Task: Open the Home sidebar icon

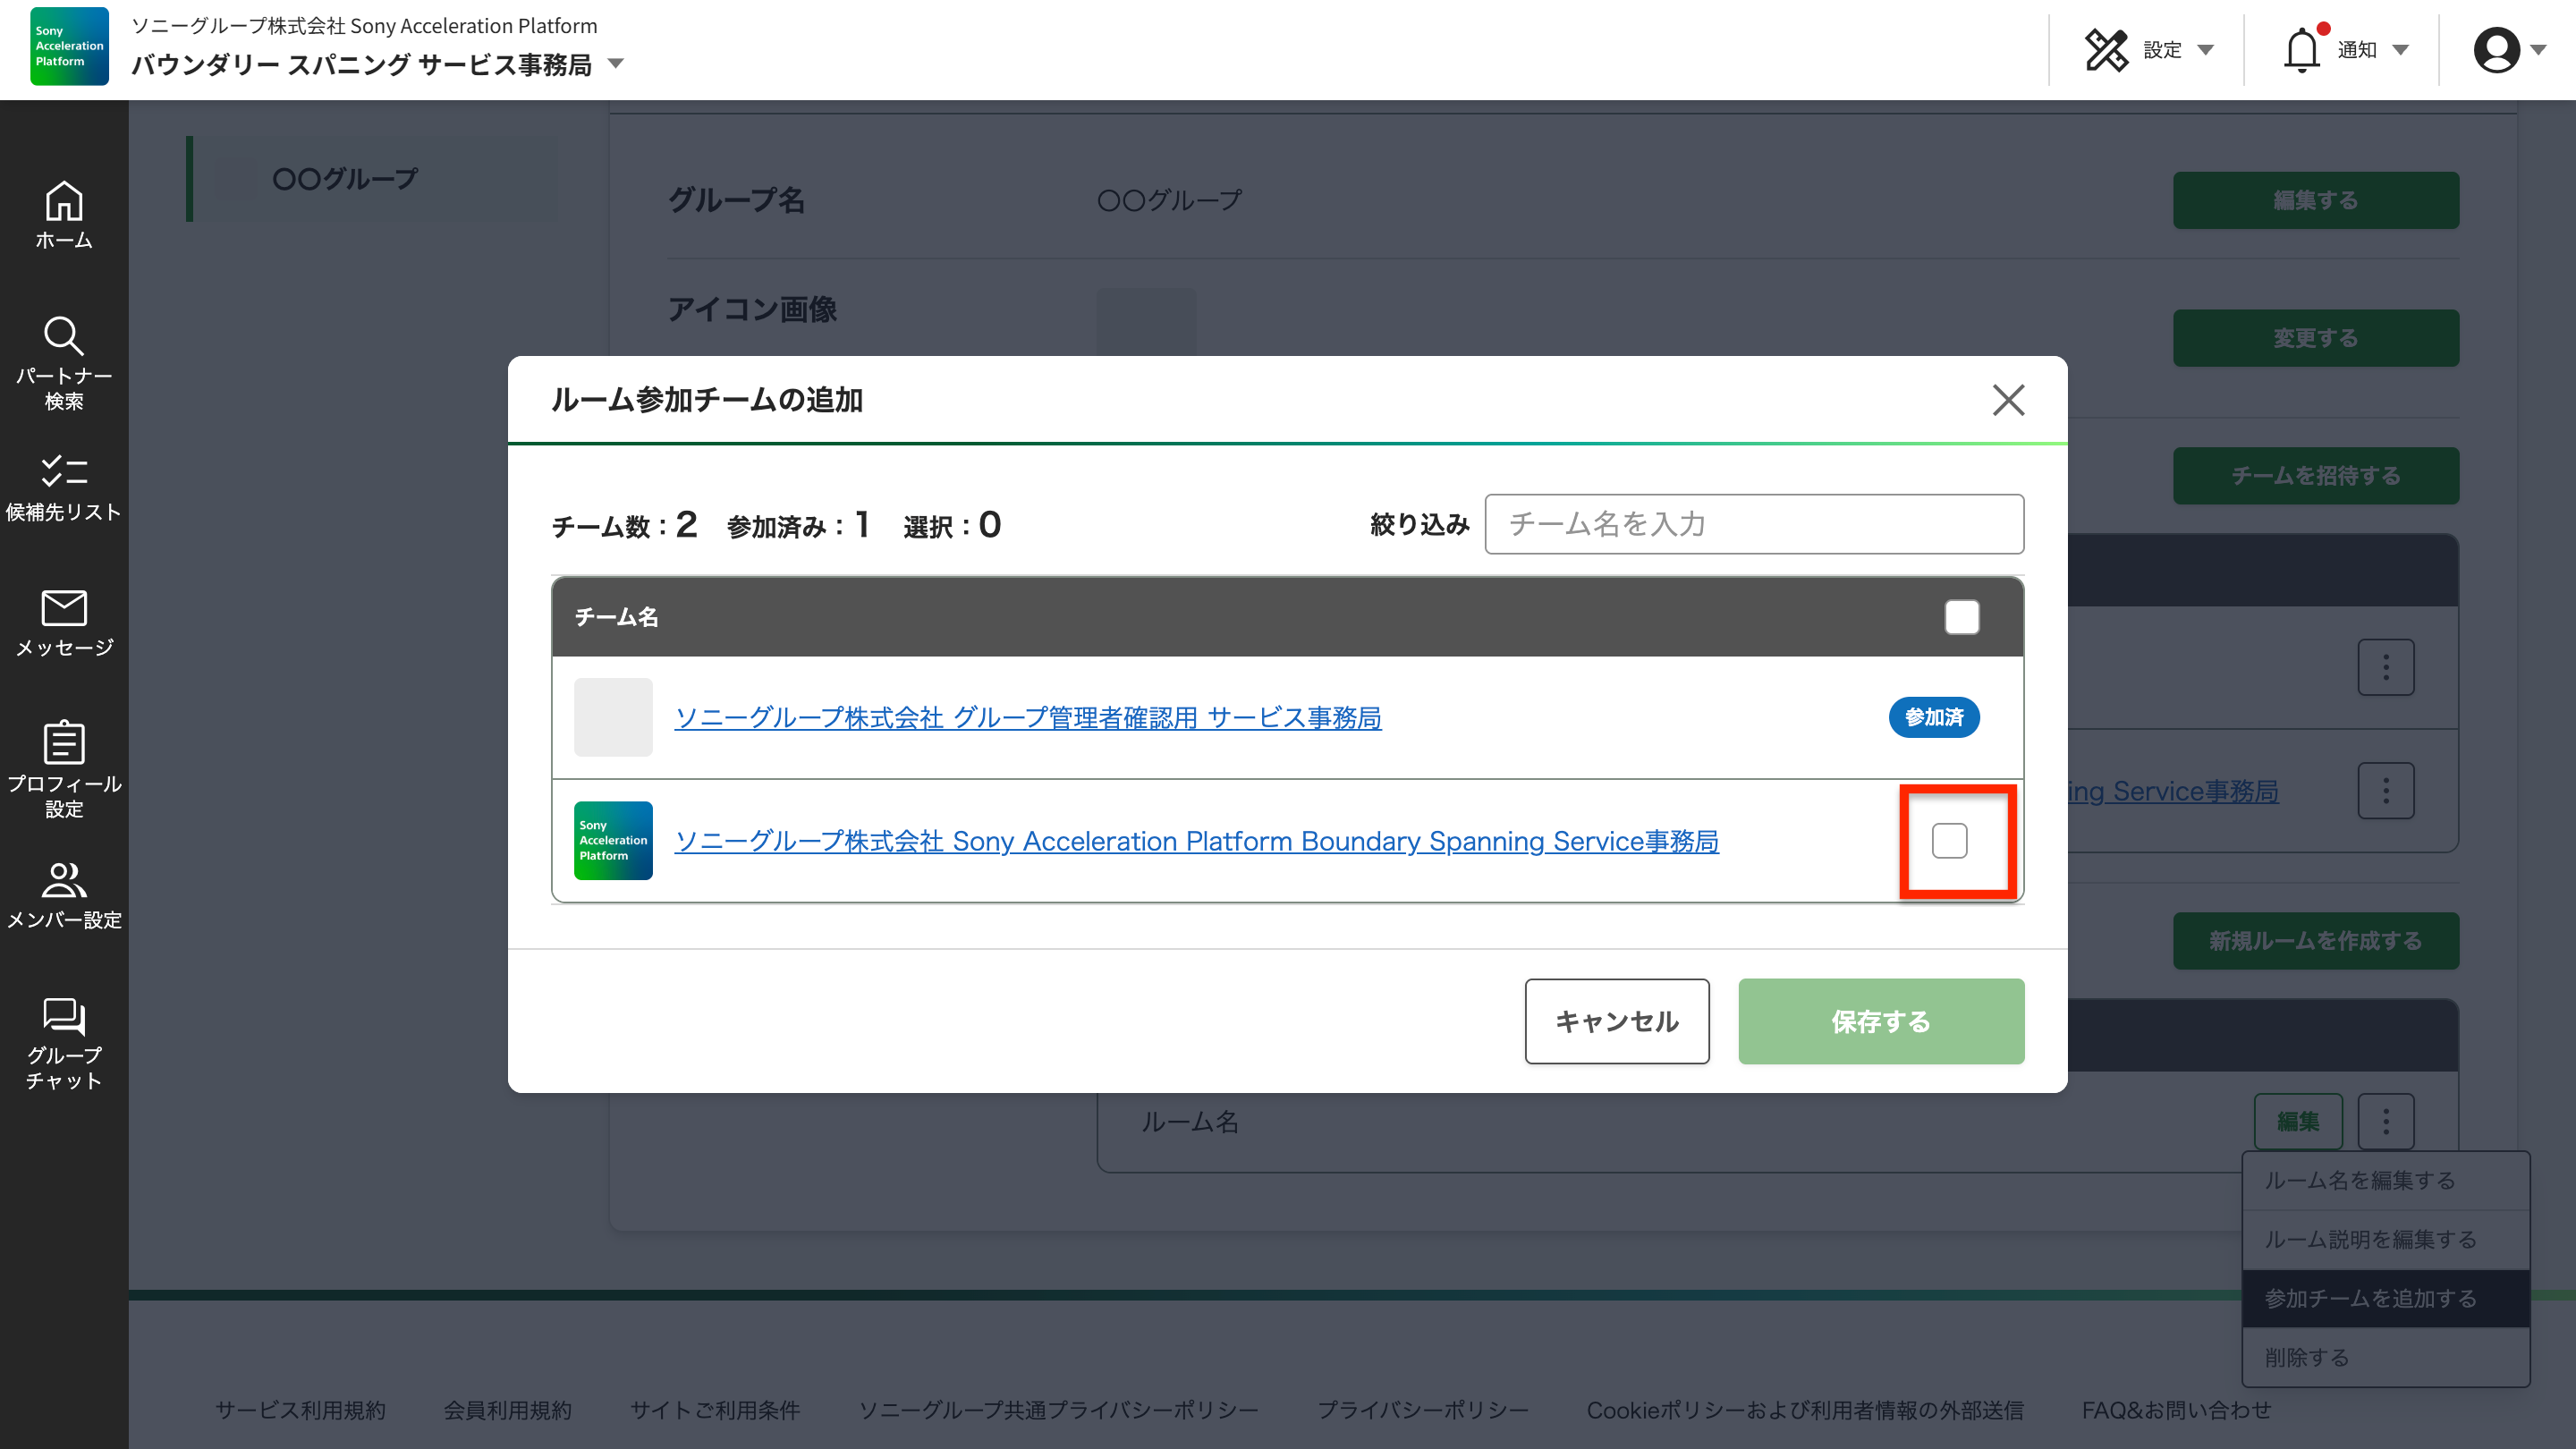Action: tap(64, 203)
